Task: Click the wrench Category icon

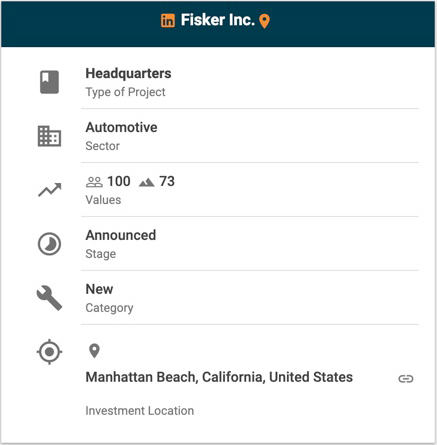Action: pyautogui.click(x=49, y=298)
